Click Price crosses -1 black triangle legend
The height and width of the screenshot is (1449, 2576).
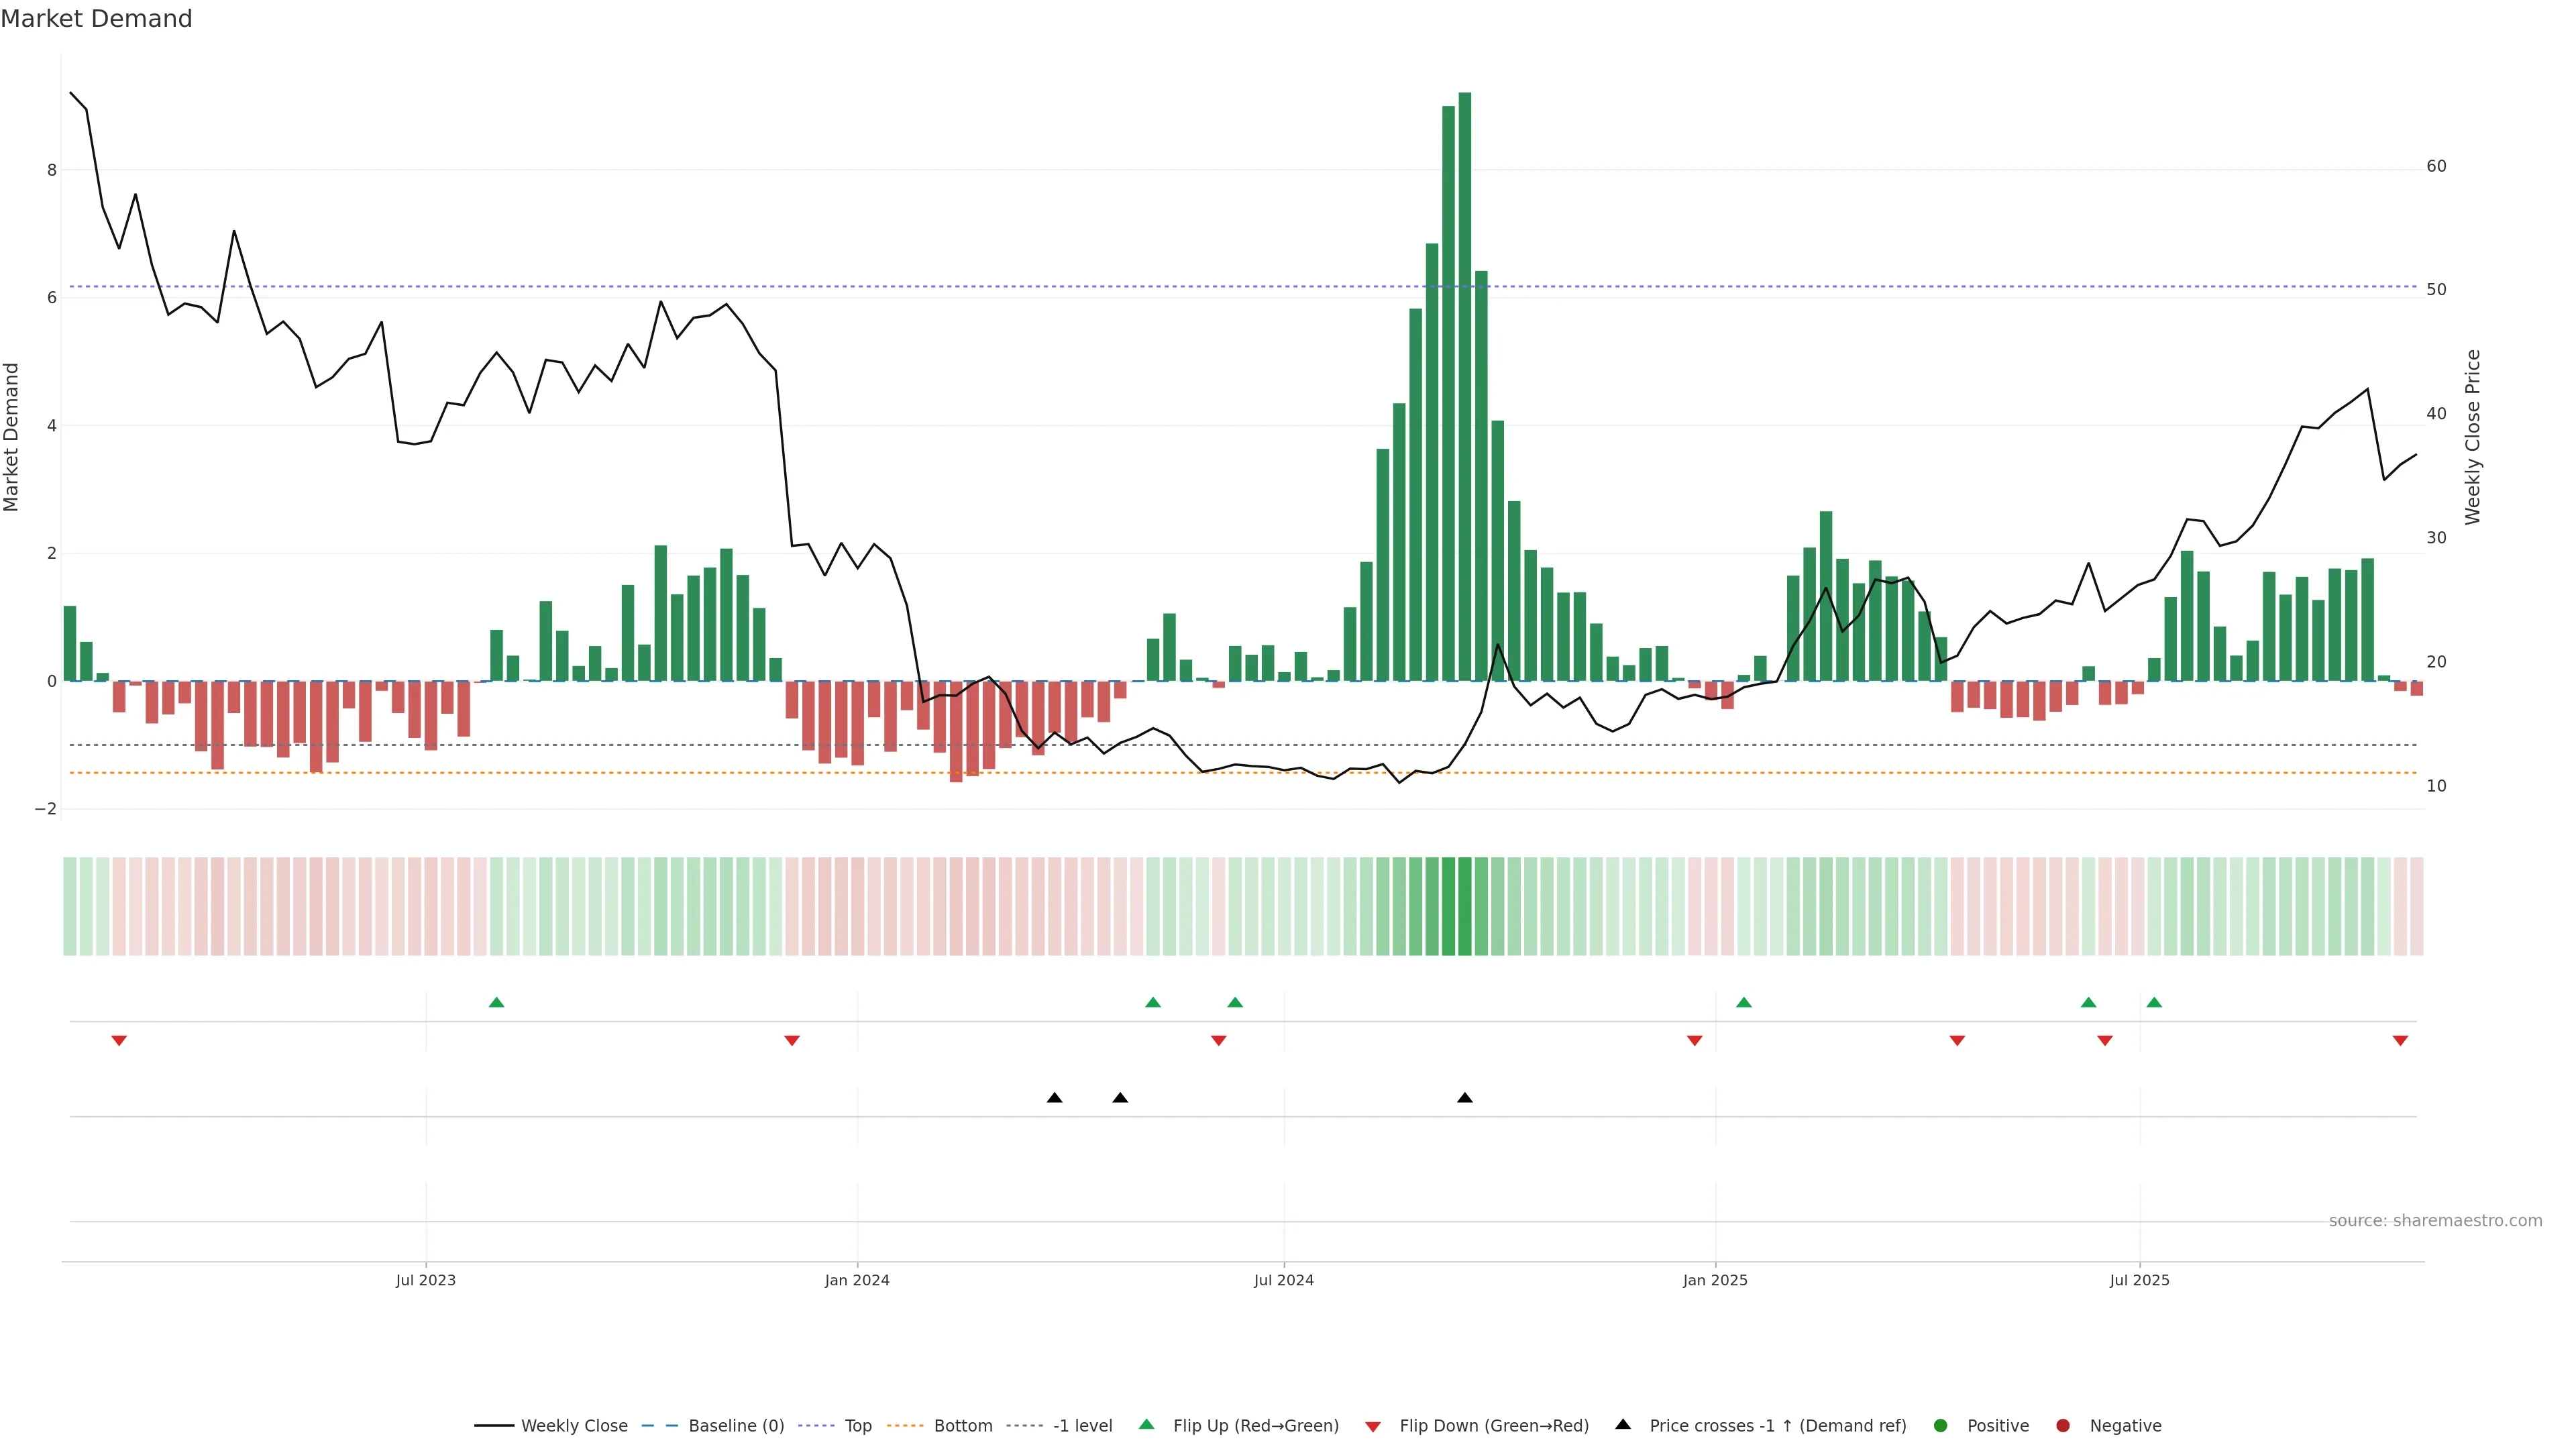[x=1623, y=1424]
